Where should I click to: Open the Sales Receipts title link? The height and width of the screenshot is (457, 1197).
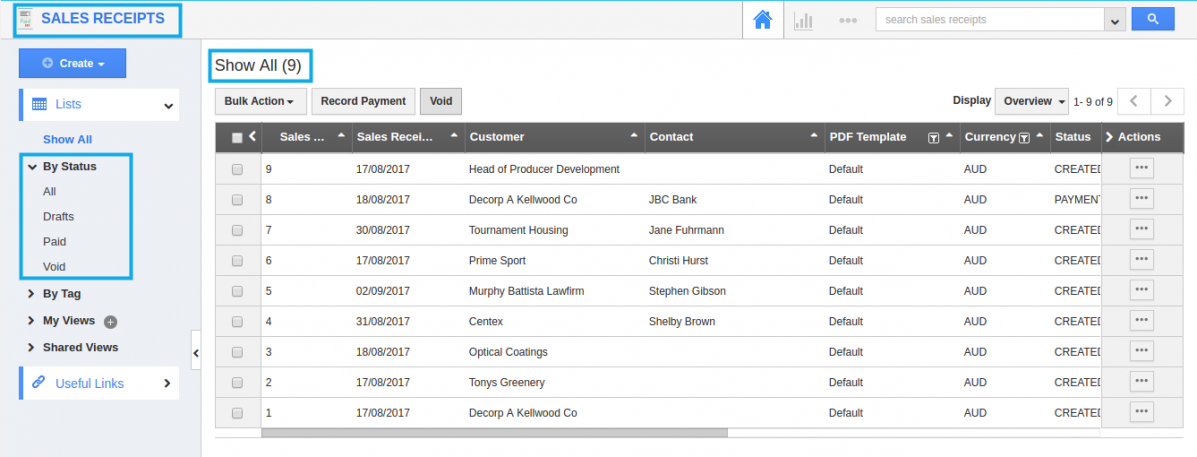tap(102, 19)
